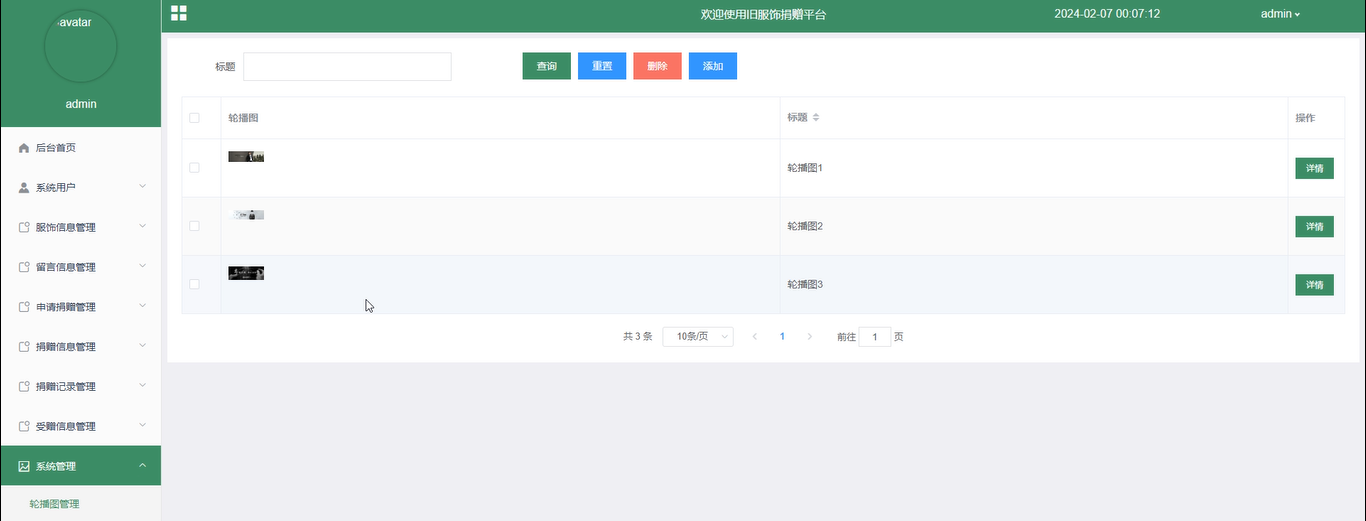
Task: Click the blue 重置 reset button
Action: point(602,66)
